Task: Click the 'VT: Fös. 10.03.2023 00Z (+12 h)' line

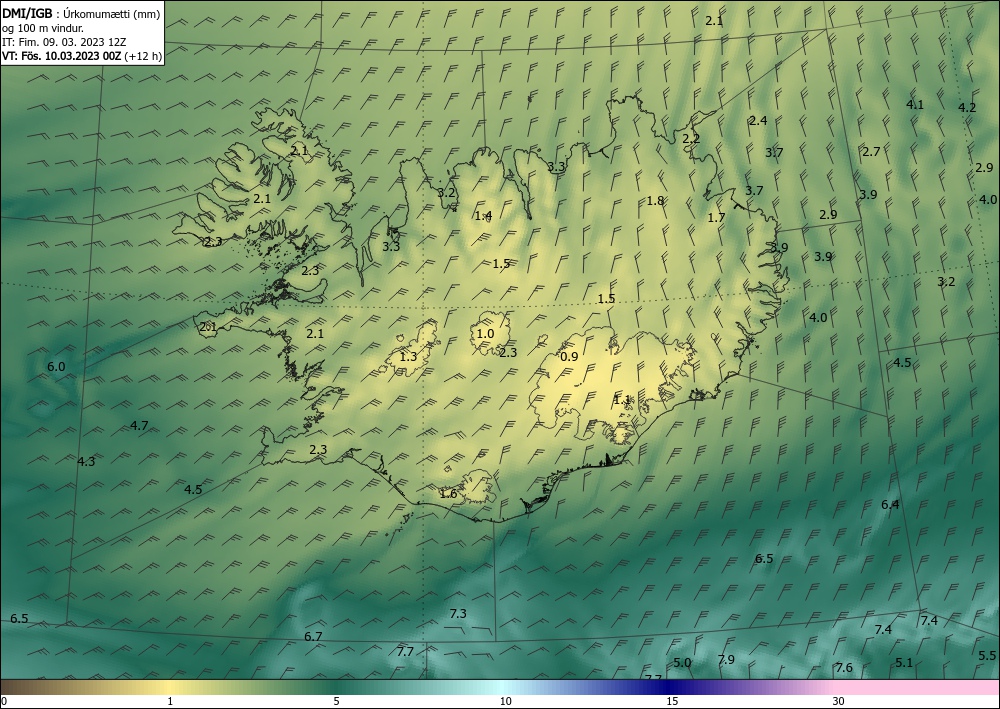Action: pyautogui.click(x=82, y=56)
